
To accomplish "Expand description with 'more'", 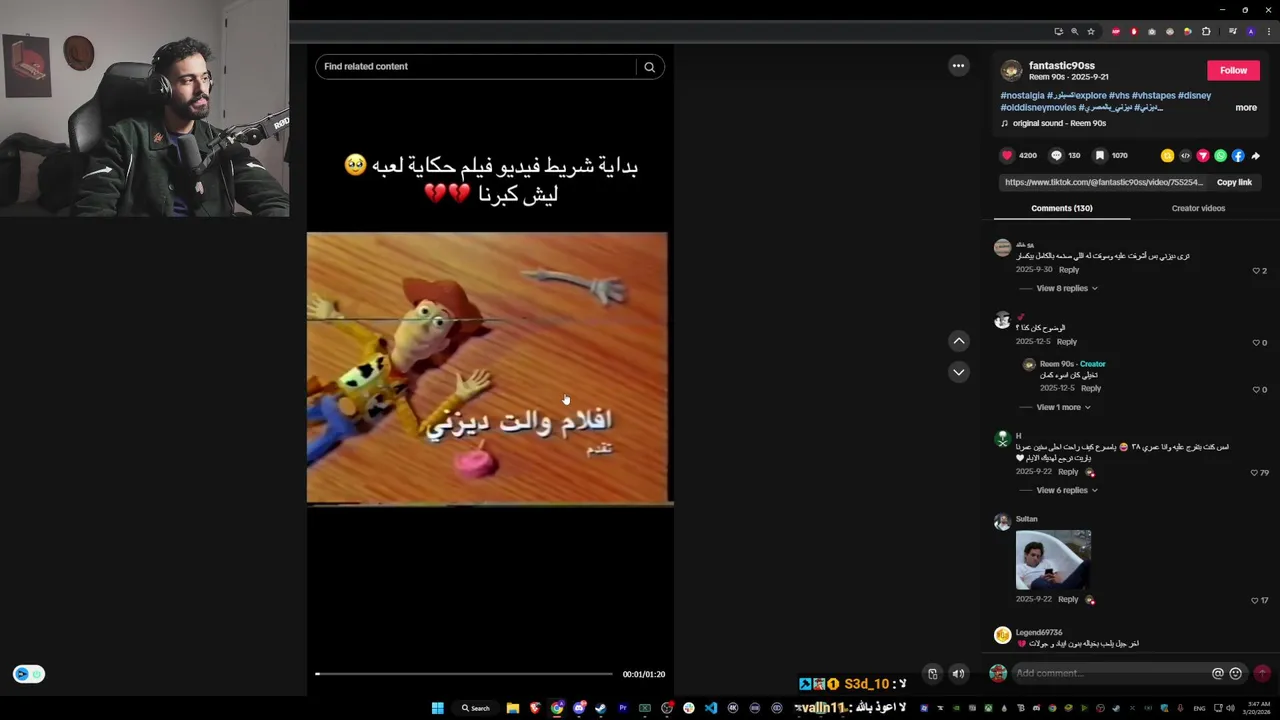I will [x=1246, y=107].
